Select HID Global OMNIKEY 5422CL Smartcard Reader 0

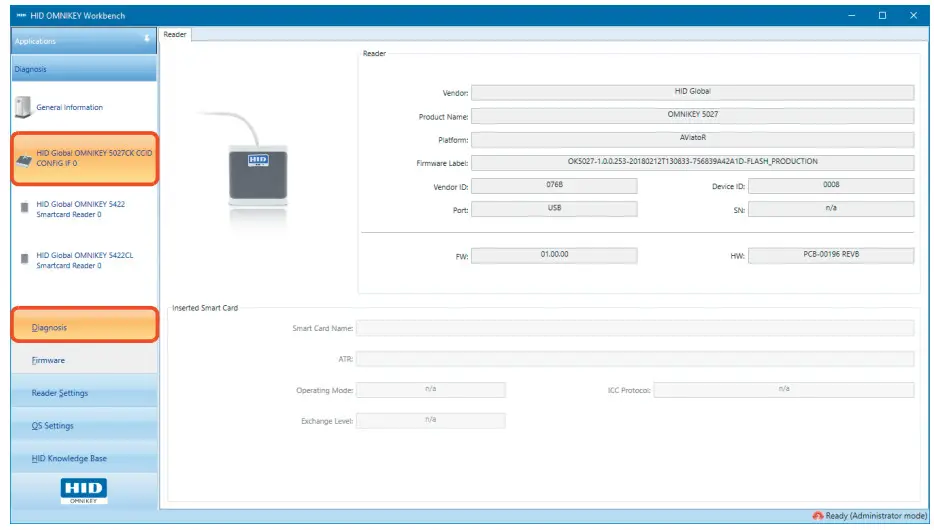pyautogui.click(x=84, y=260)
